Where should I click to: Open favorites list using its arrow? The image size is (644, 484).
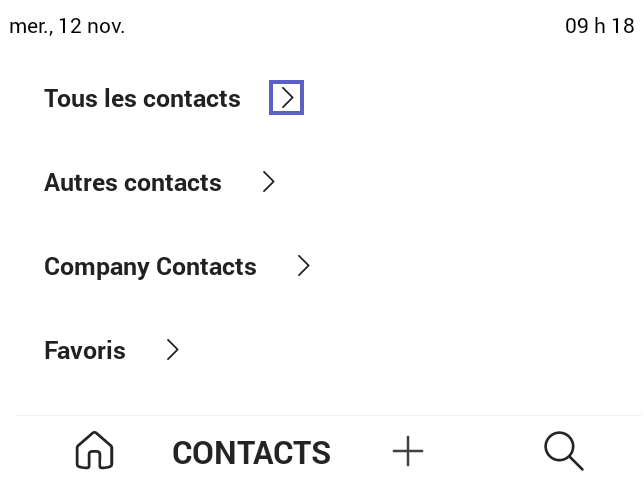(172, 350)
